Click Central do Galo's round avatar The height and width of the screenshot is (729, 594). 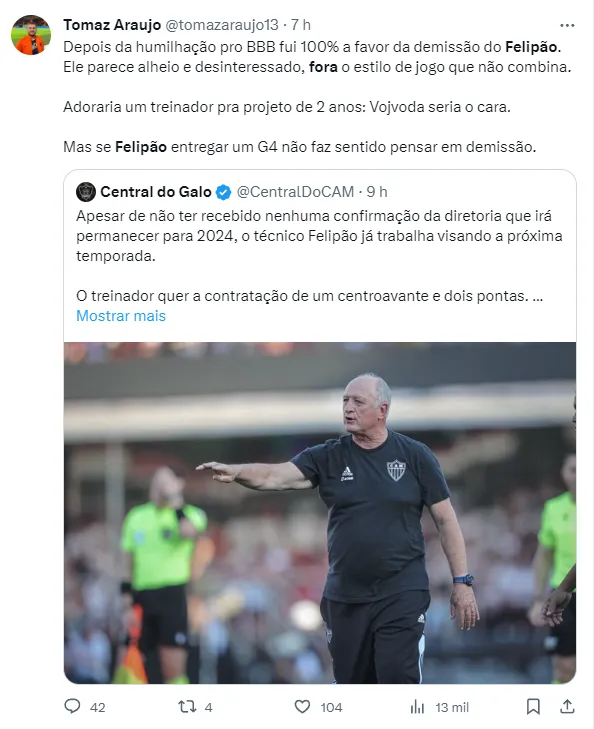(86, 192)
